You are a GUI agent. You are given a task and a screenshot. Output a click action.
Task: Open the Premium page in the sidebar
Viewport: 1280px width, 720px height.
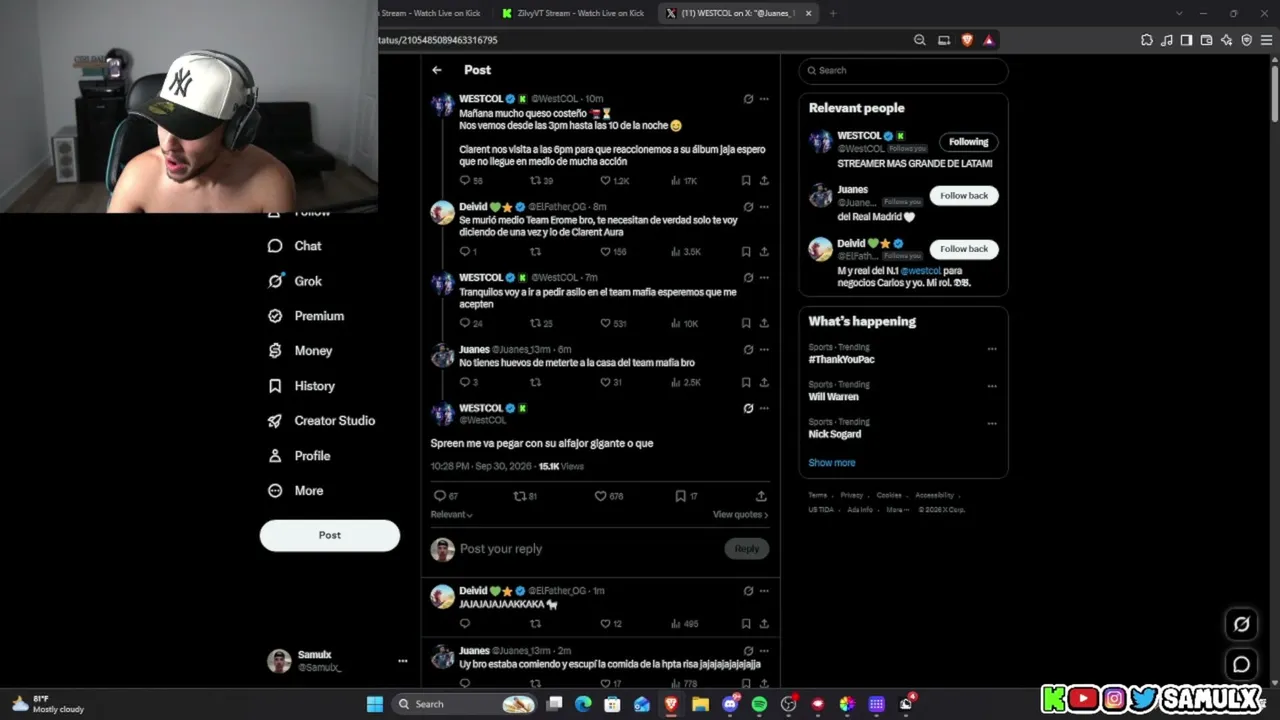coord(306,316)
